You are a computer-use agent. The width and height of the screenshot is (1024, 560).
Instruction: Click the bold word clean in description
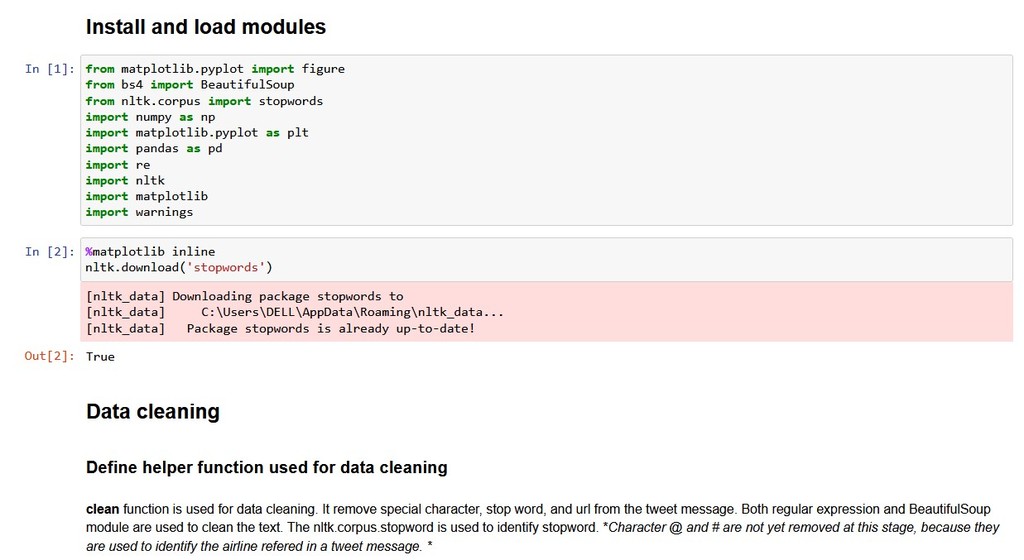point(103,509)
